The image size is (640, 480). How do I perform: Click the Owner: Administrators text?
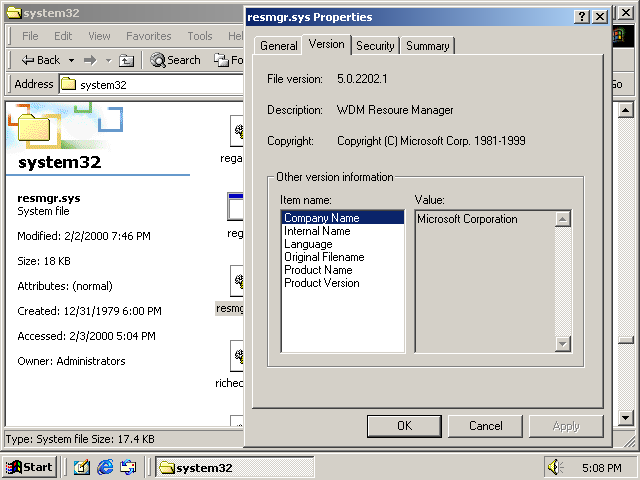tap(71, 361)
